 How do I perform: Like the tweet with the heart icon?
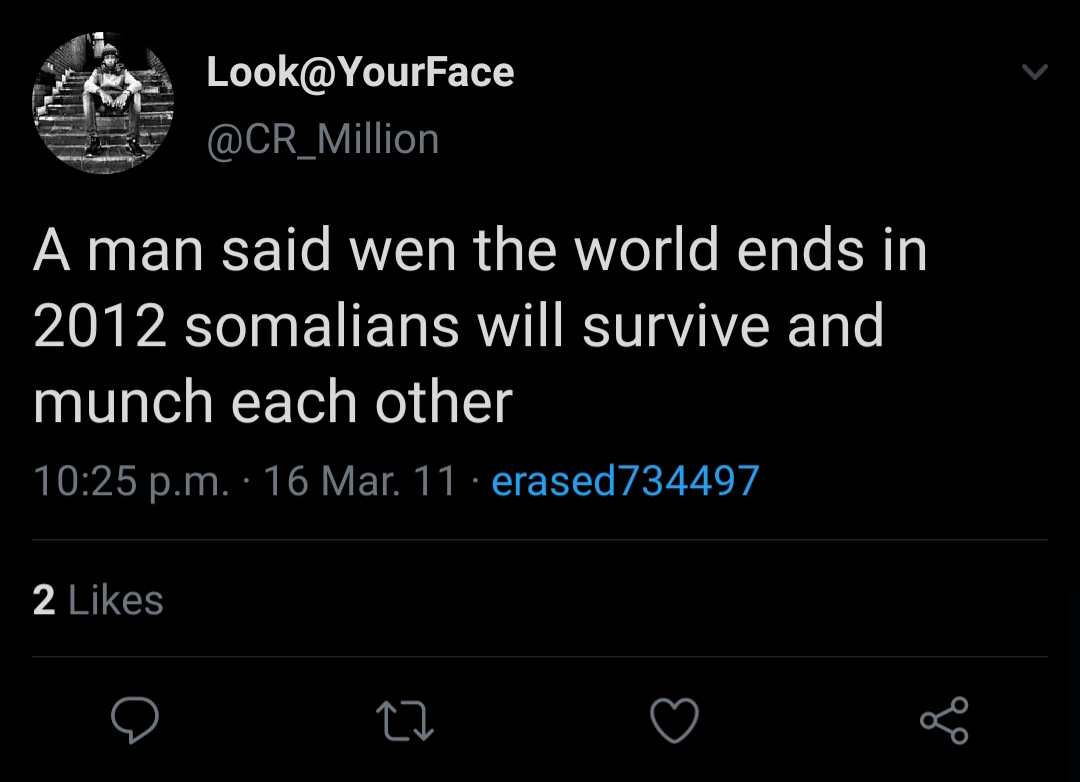point(674,721)
